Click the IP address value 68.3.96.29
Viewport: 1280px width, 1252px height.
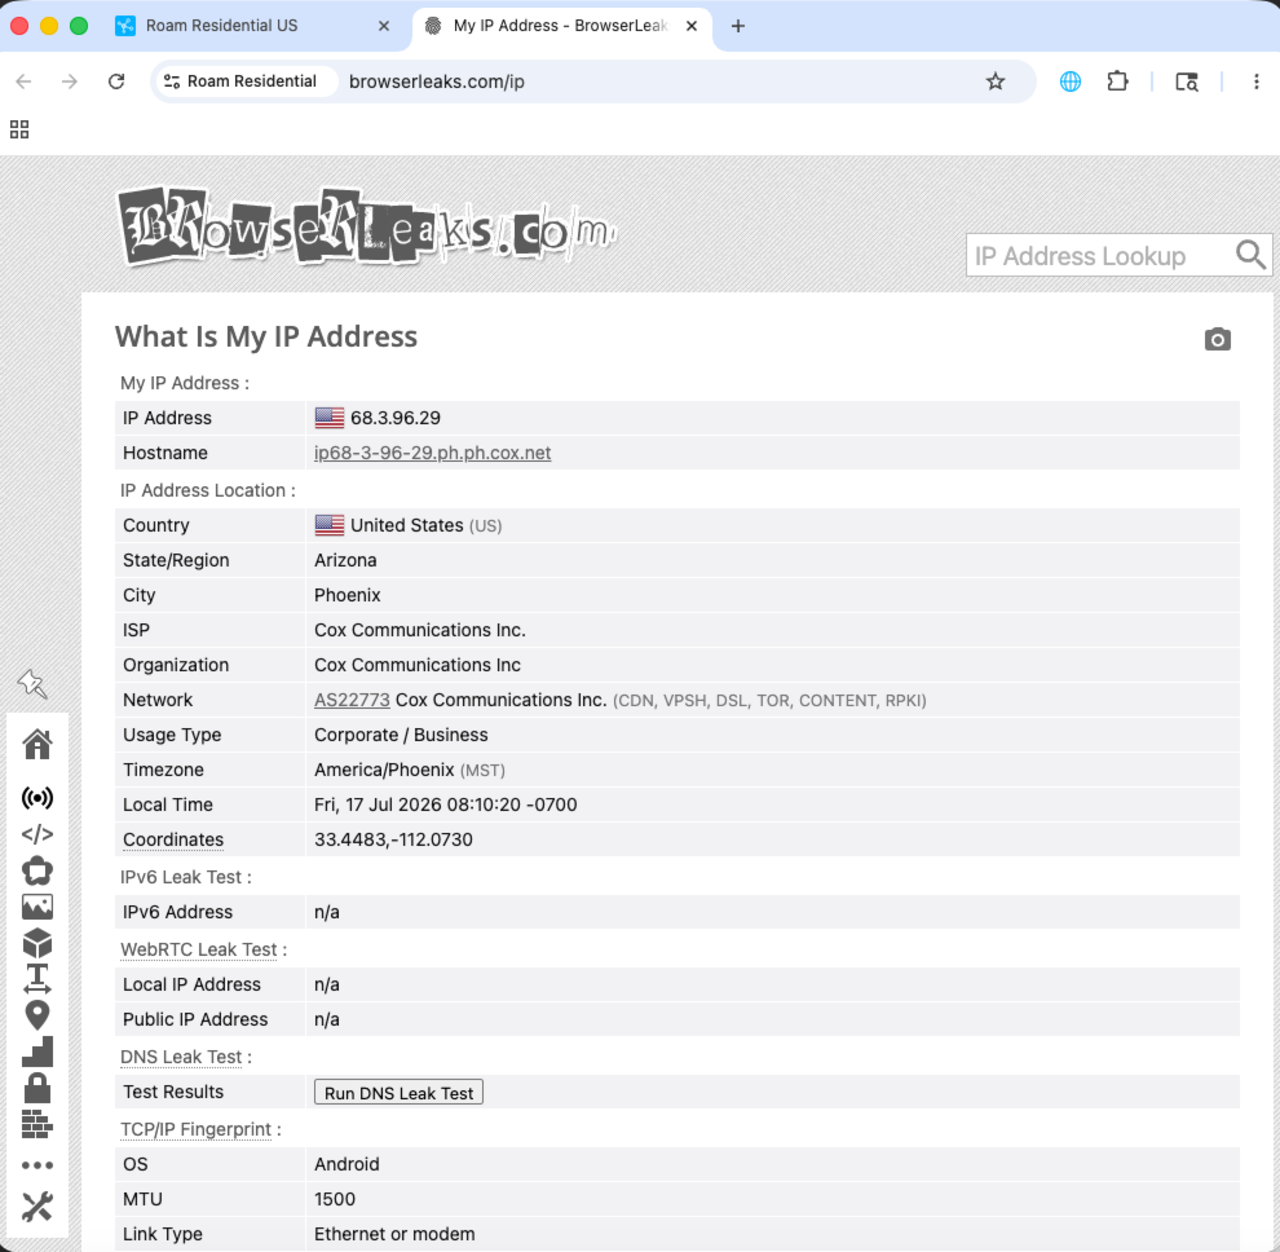point(395,418)
